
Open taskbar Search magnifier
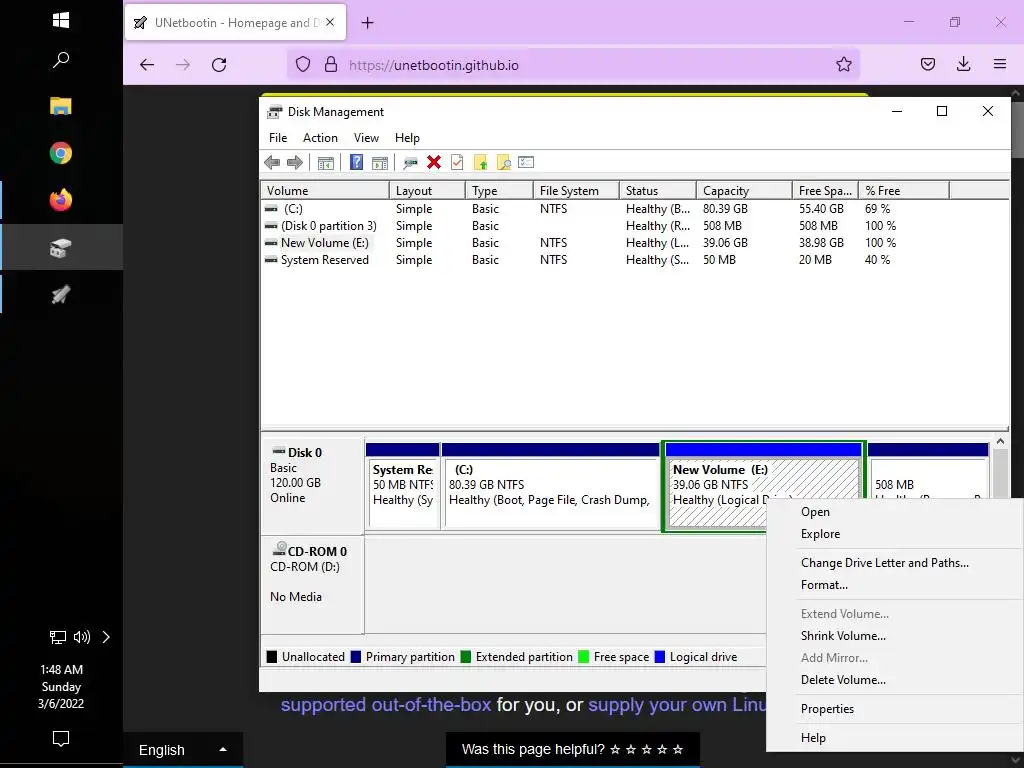click(61, 60)
